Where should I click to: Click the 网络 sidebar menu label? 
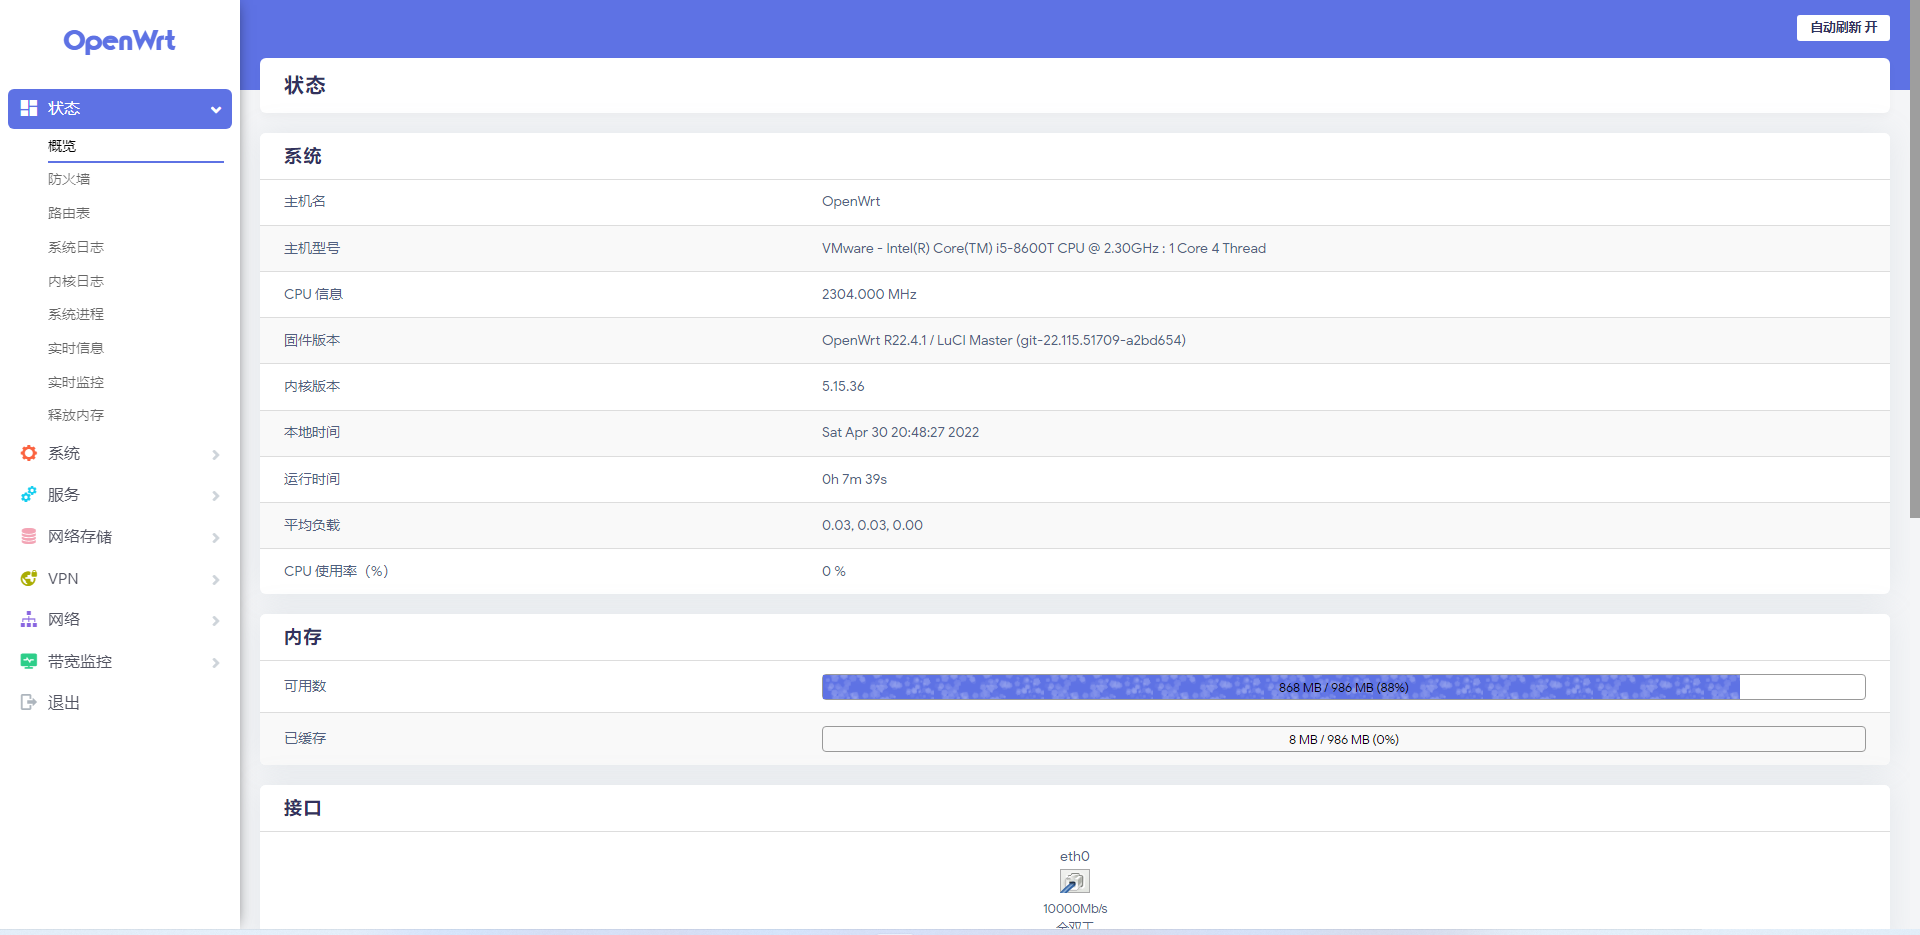(x=64, y=620)
